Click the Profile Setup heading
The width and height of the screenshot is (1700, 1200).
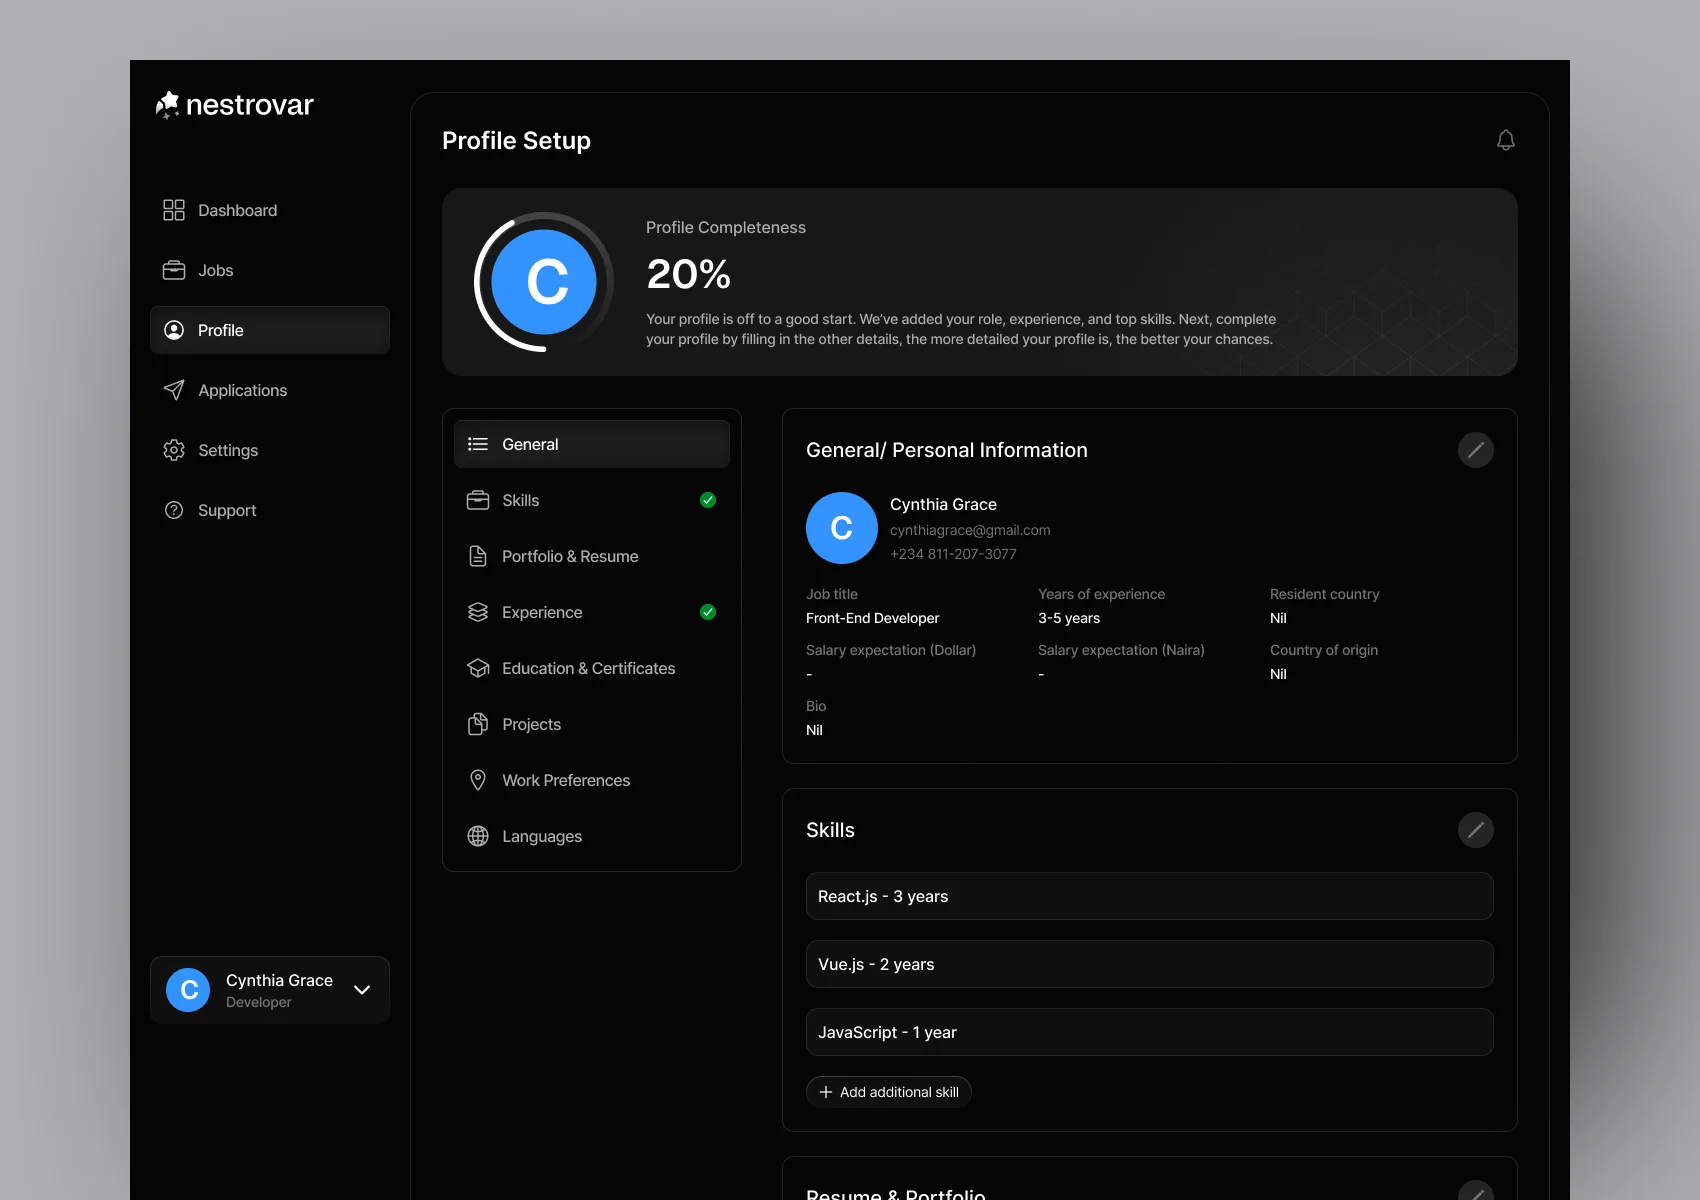516,140
